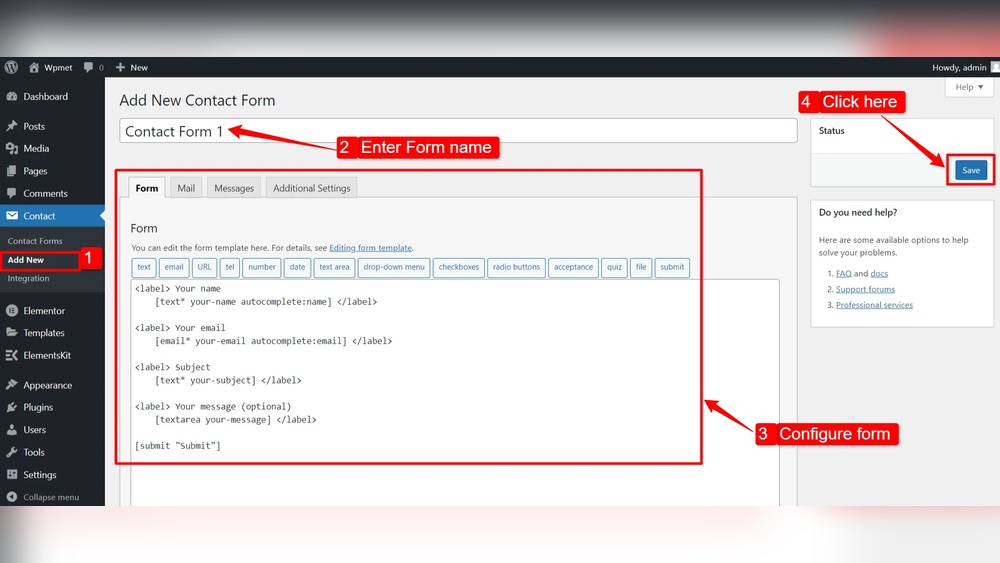Click the Elementor menu label
The image size is (1000, 563).
[x=44, y=311]
